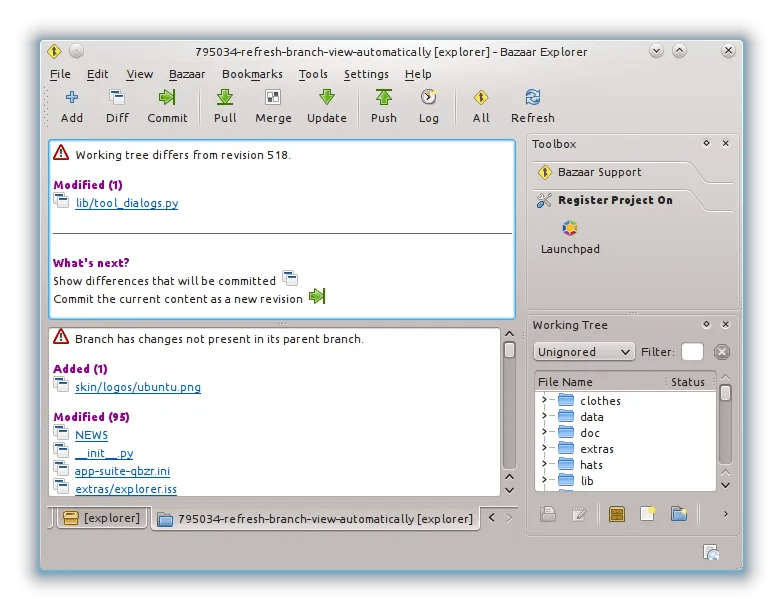Open the Bookmarks menu
Screen dimensions: 783x610
click(x=252, y=74)
